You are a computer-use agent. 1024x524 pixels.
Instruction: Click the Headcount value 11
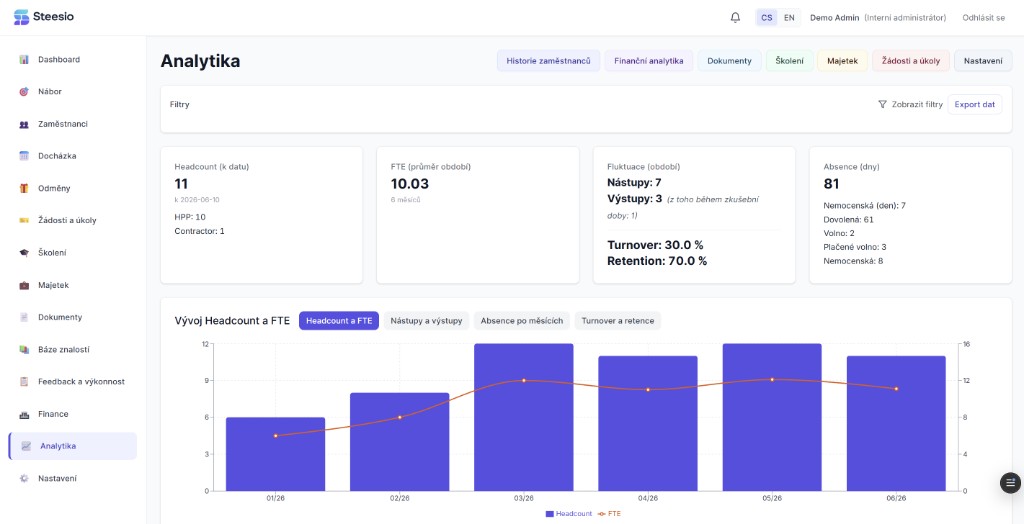182,184
